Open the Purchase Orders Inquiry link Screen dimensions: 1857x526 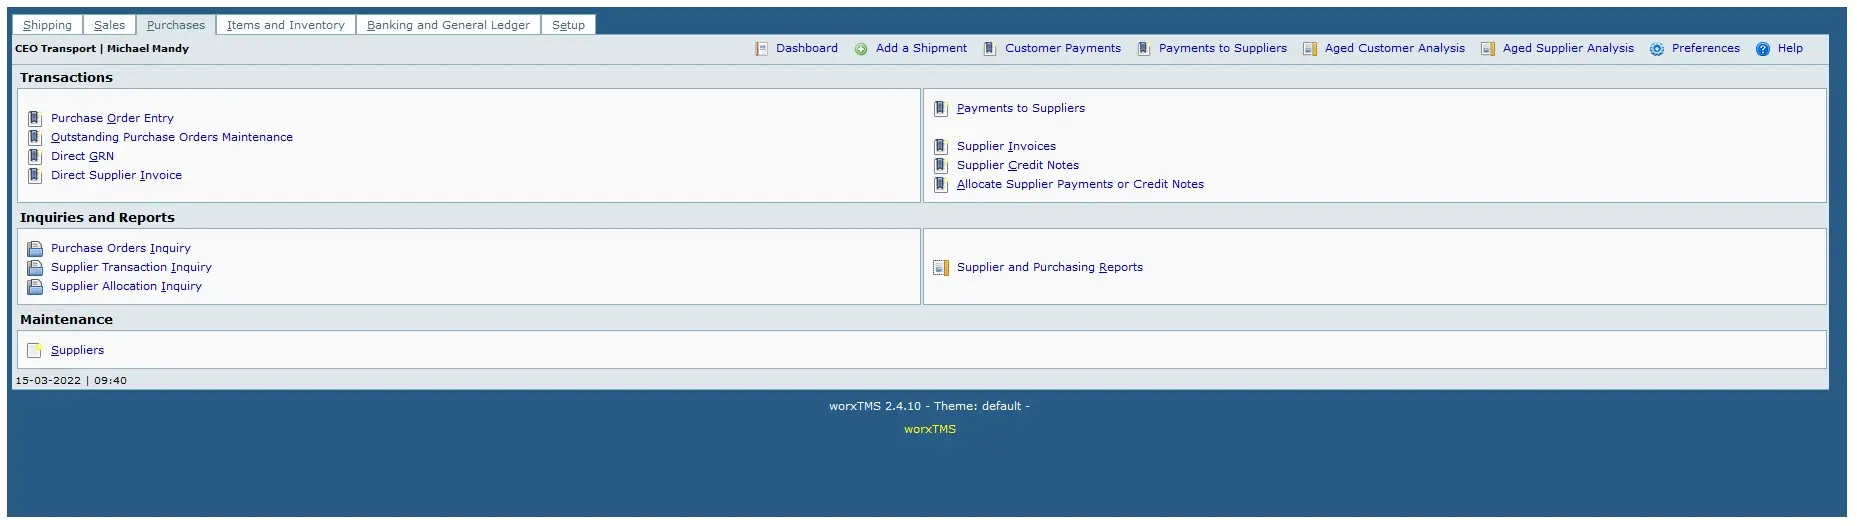[x=121, y=248]
